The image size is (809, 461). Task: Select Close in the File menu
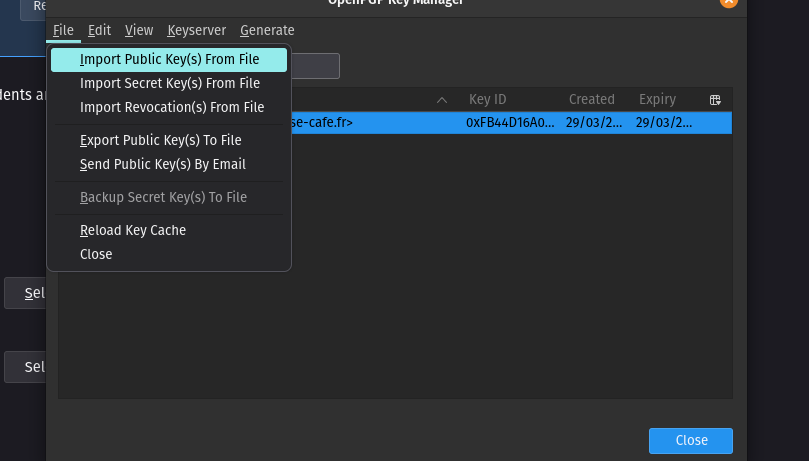[169, 254]
